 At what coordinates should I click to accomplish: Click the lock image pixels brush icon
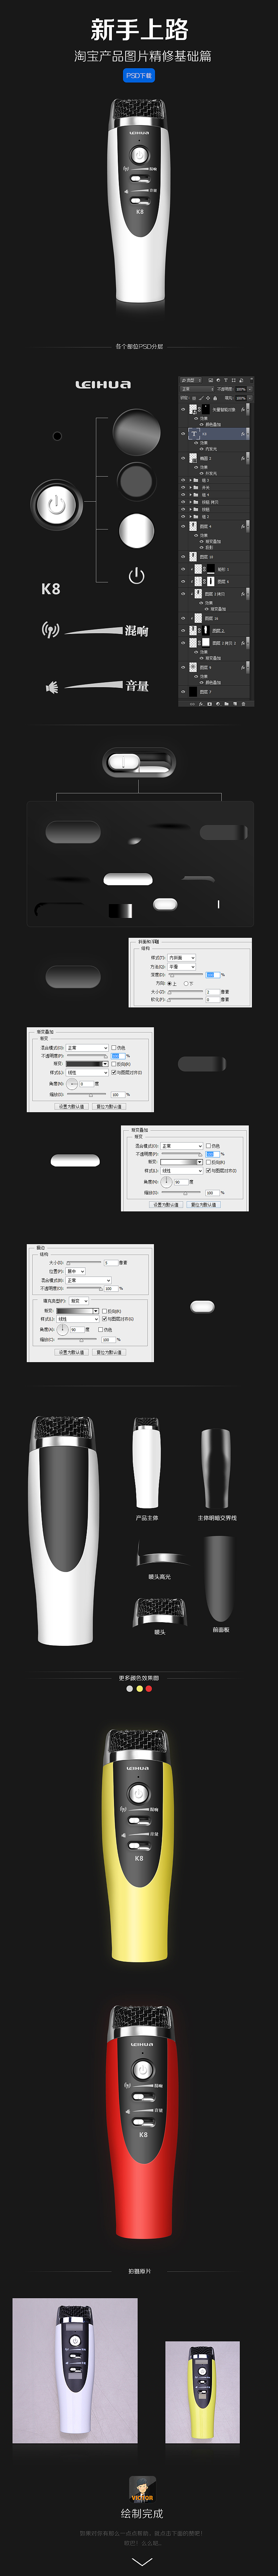[x=201, y=398]
